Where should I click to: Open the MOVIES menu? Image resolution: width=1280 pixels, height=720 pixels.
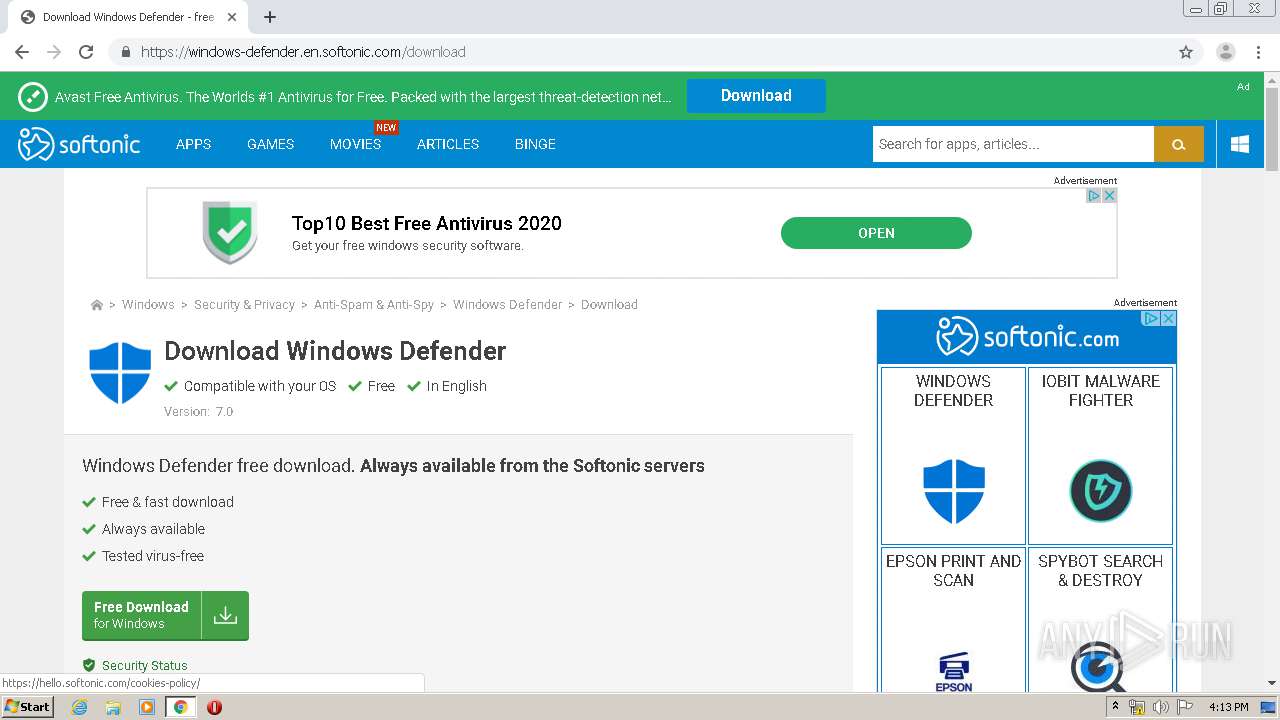(355, 144)
